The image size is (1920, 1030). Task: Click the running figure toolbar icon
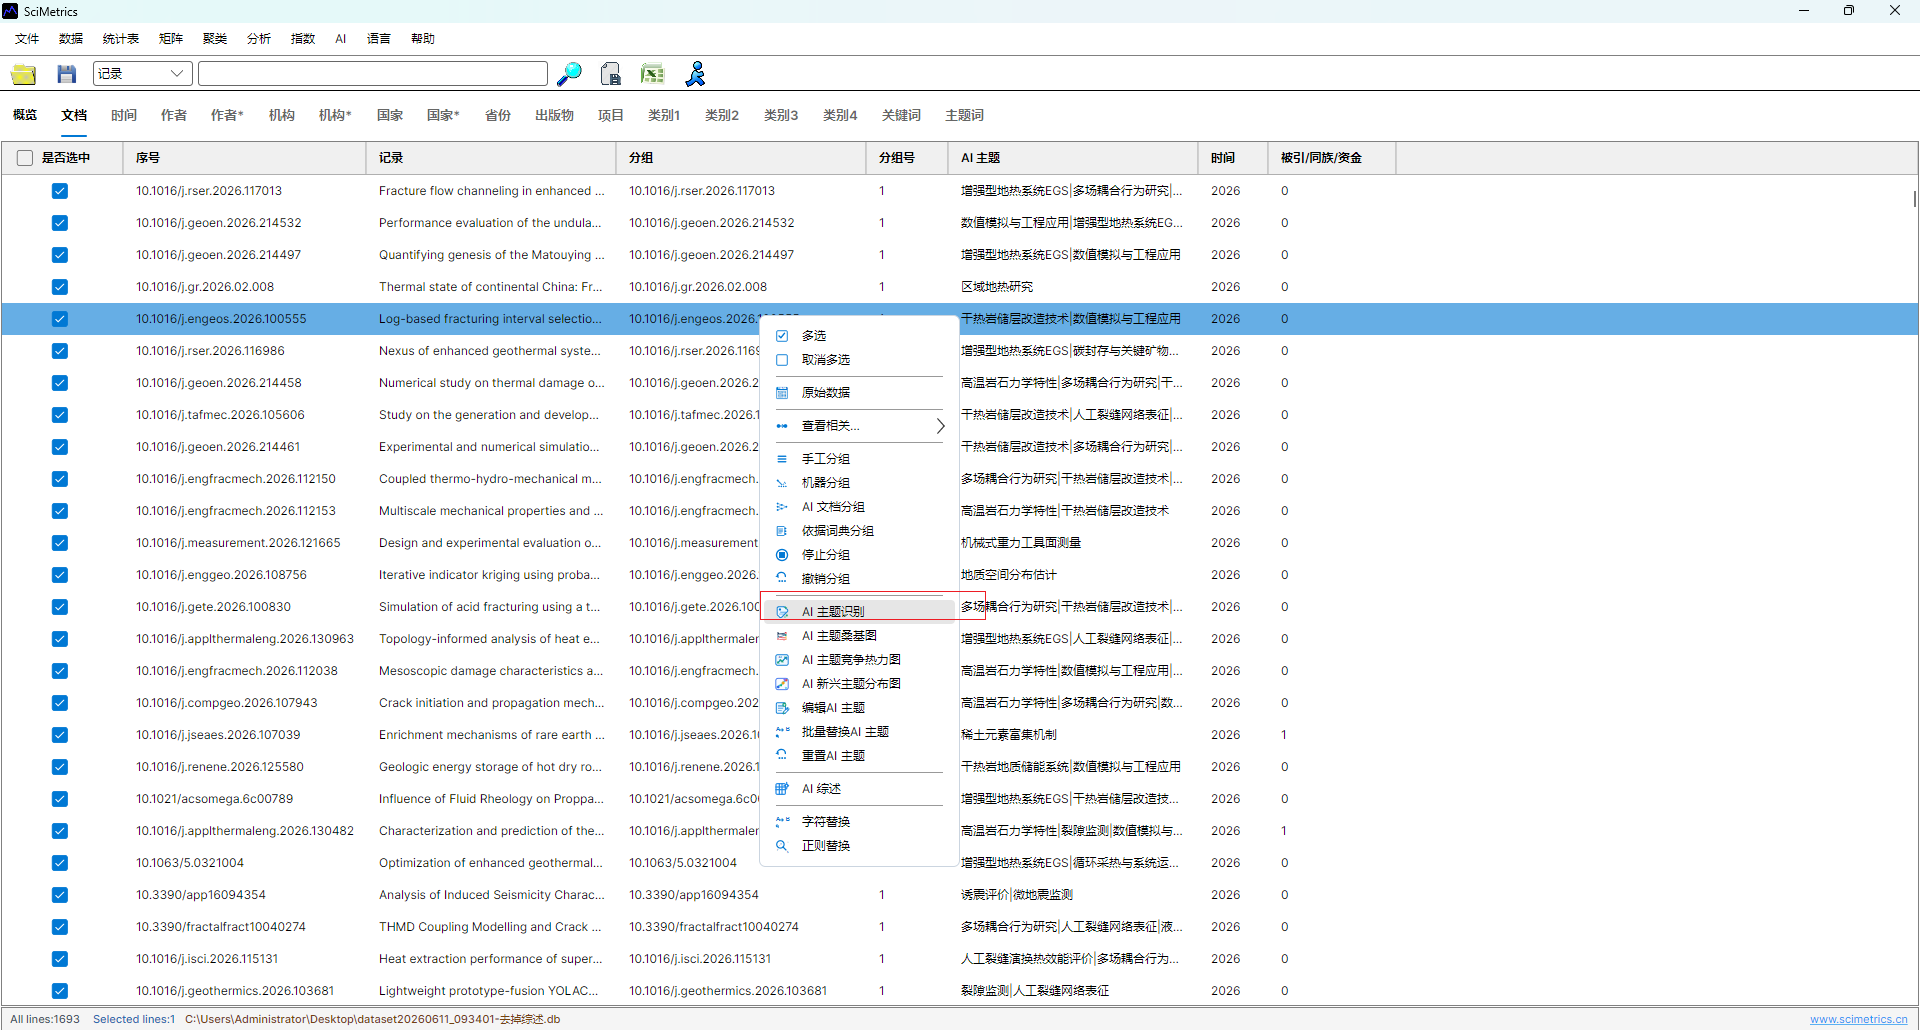695,74
